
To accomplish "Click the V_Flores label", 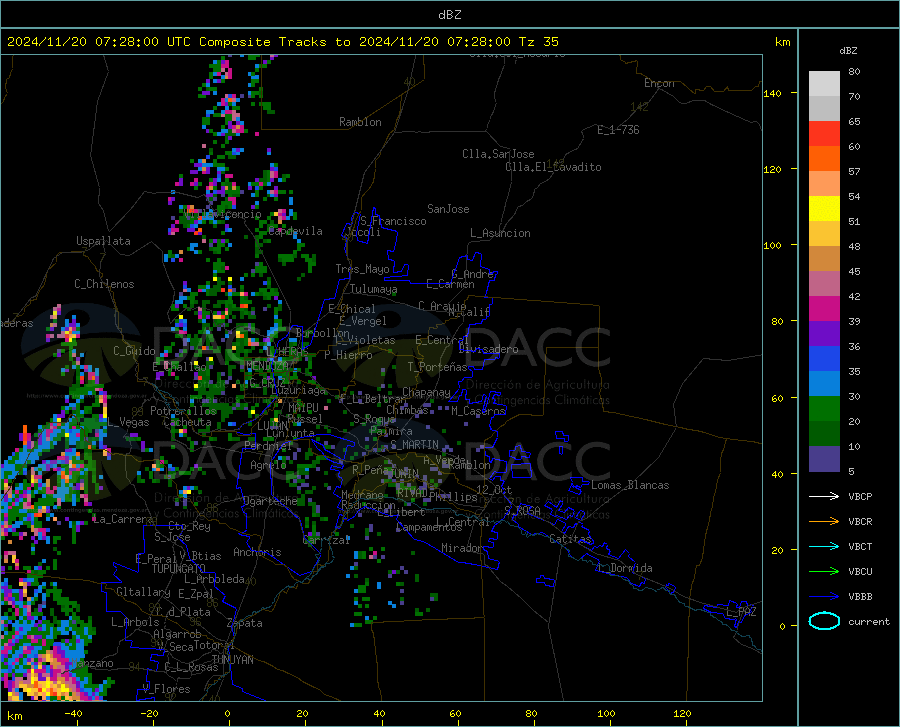I will click(166, 689).
